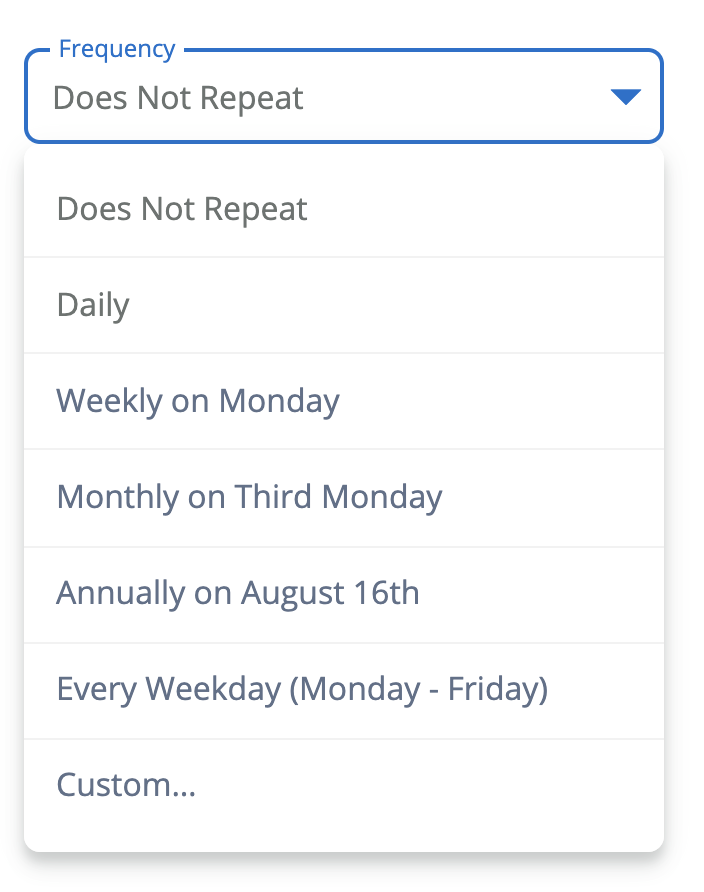Image resolution: width=704 pixels, height=892 pixels.
Task: Select Weekly on Monday
Action: coord(198,401)
